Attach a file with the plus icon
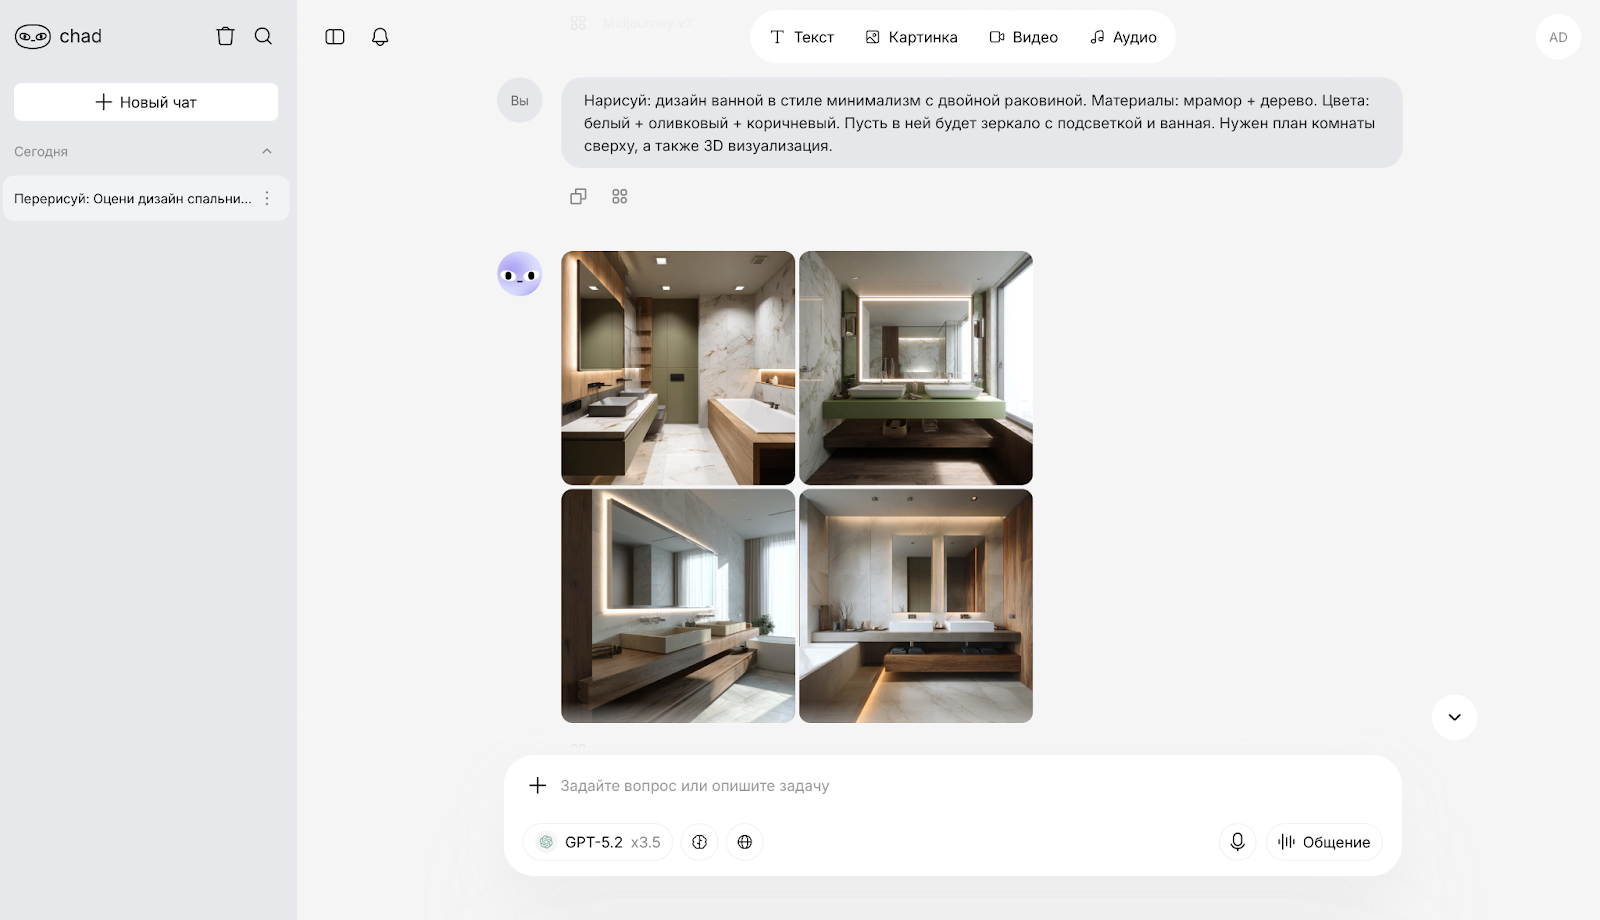1600x920 pixels. point(538,785)
